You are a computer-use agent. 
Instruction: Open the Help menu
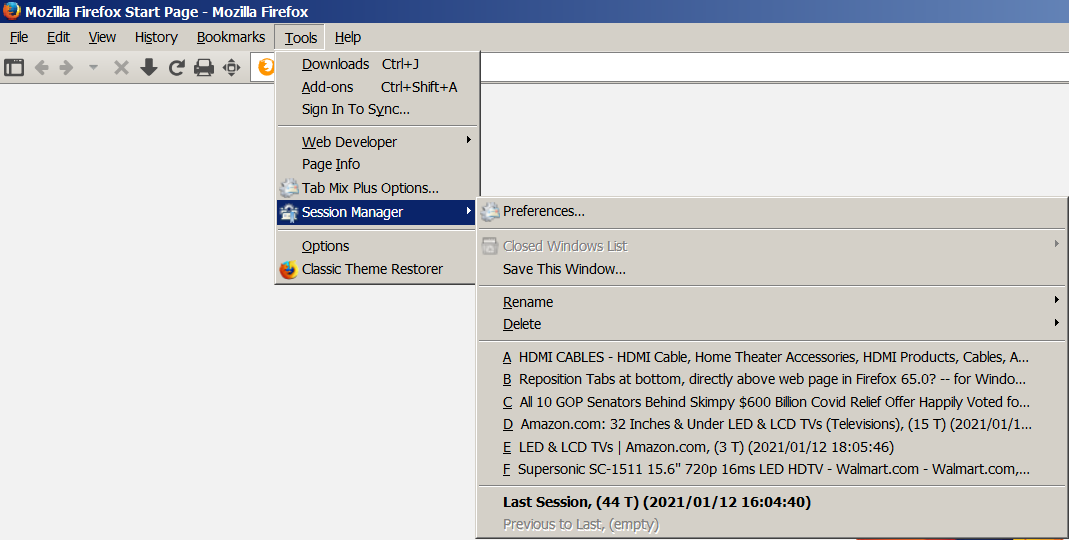[348, 38]
